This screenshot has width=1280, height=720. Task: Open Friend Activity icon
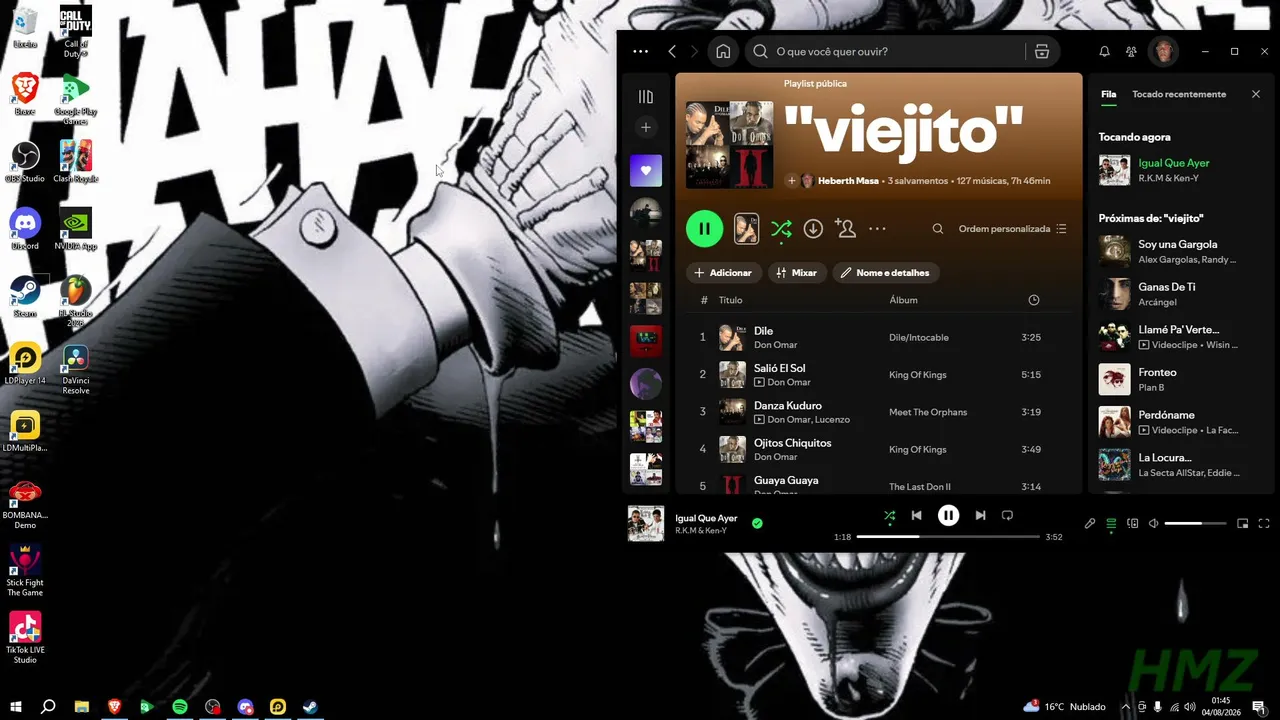click(1131, 51)
